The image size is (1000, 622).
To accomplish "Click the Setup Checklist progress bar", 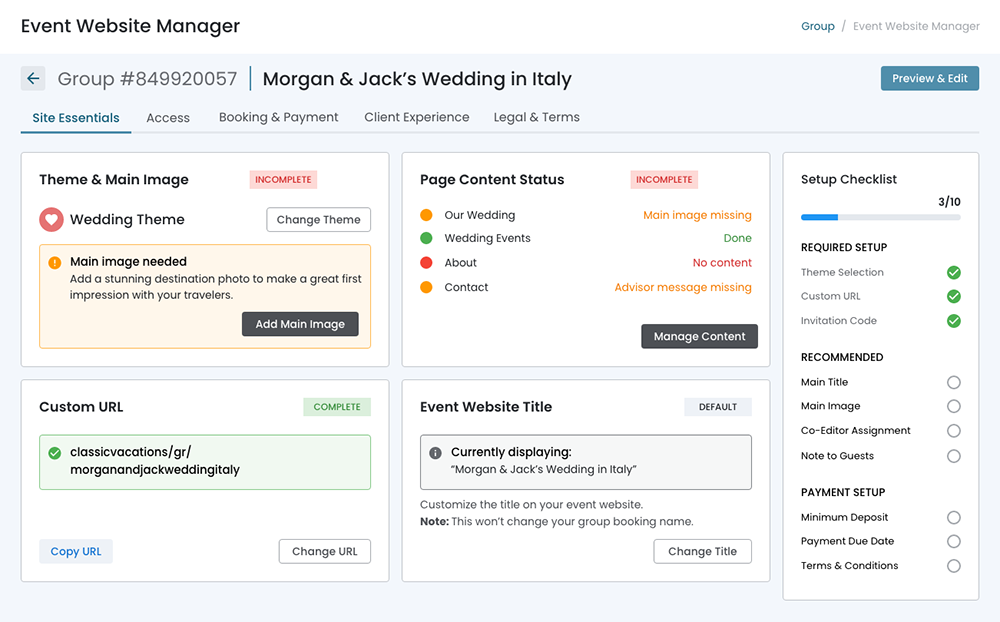I will click(880, 216).
